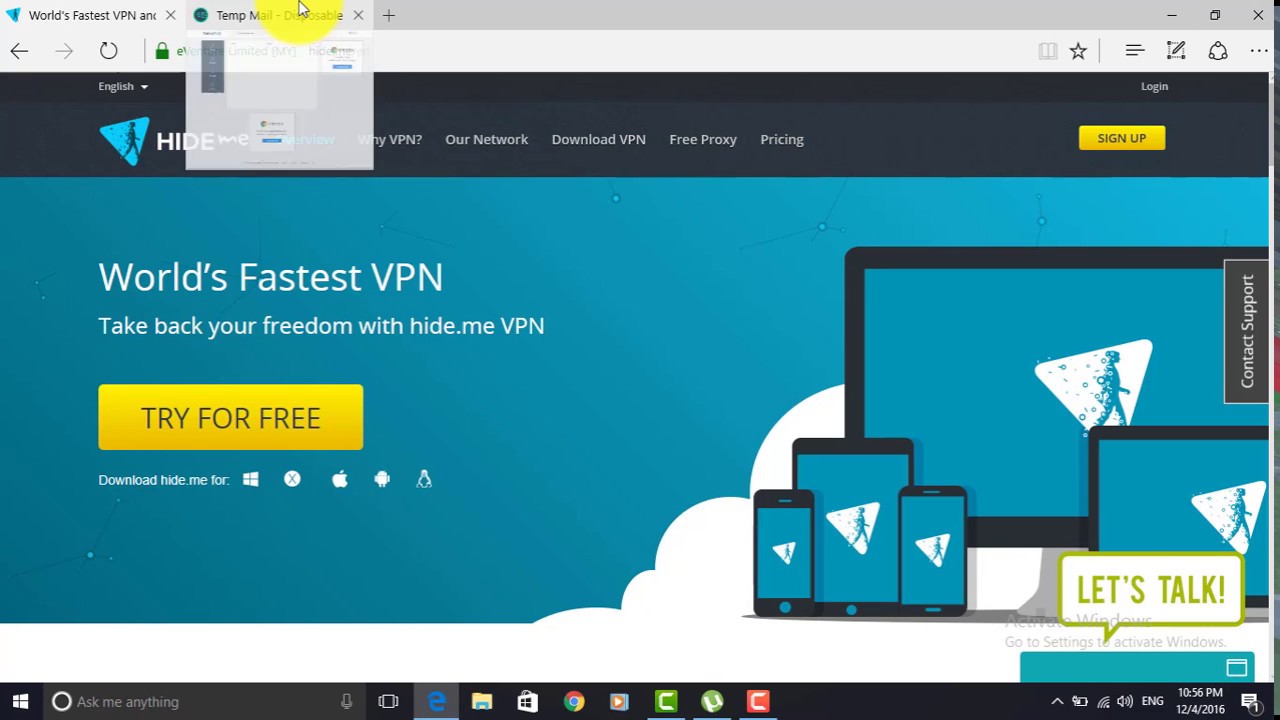Image resolution: width=1280 pixels, height=720 pixels.
Task: Click the SIGN UP button
Action: [x=1122, y=138]
